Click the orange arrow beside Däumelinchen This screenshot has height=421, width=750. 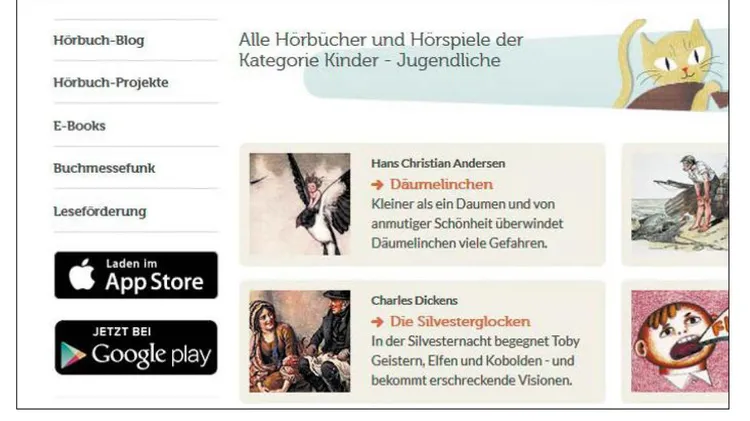tap(377, 185)
